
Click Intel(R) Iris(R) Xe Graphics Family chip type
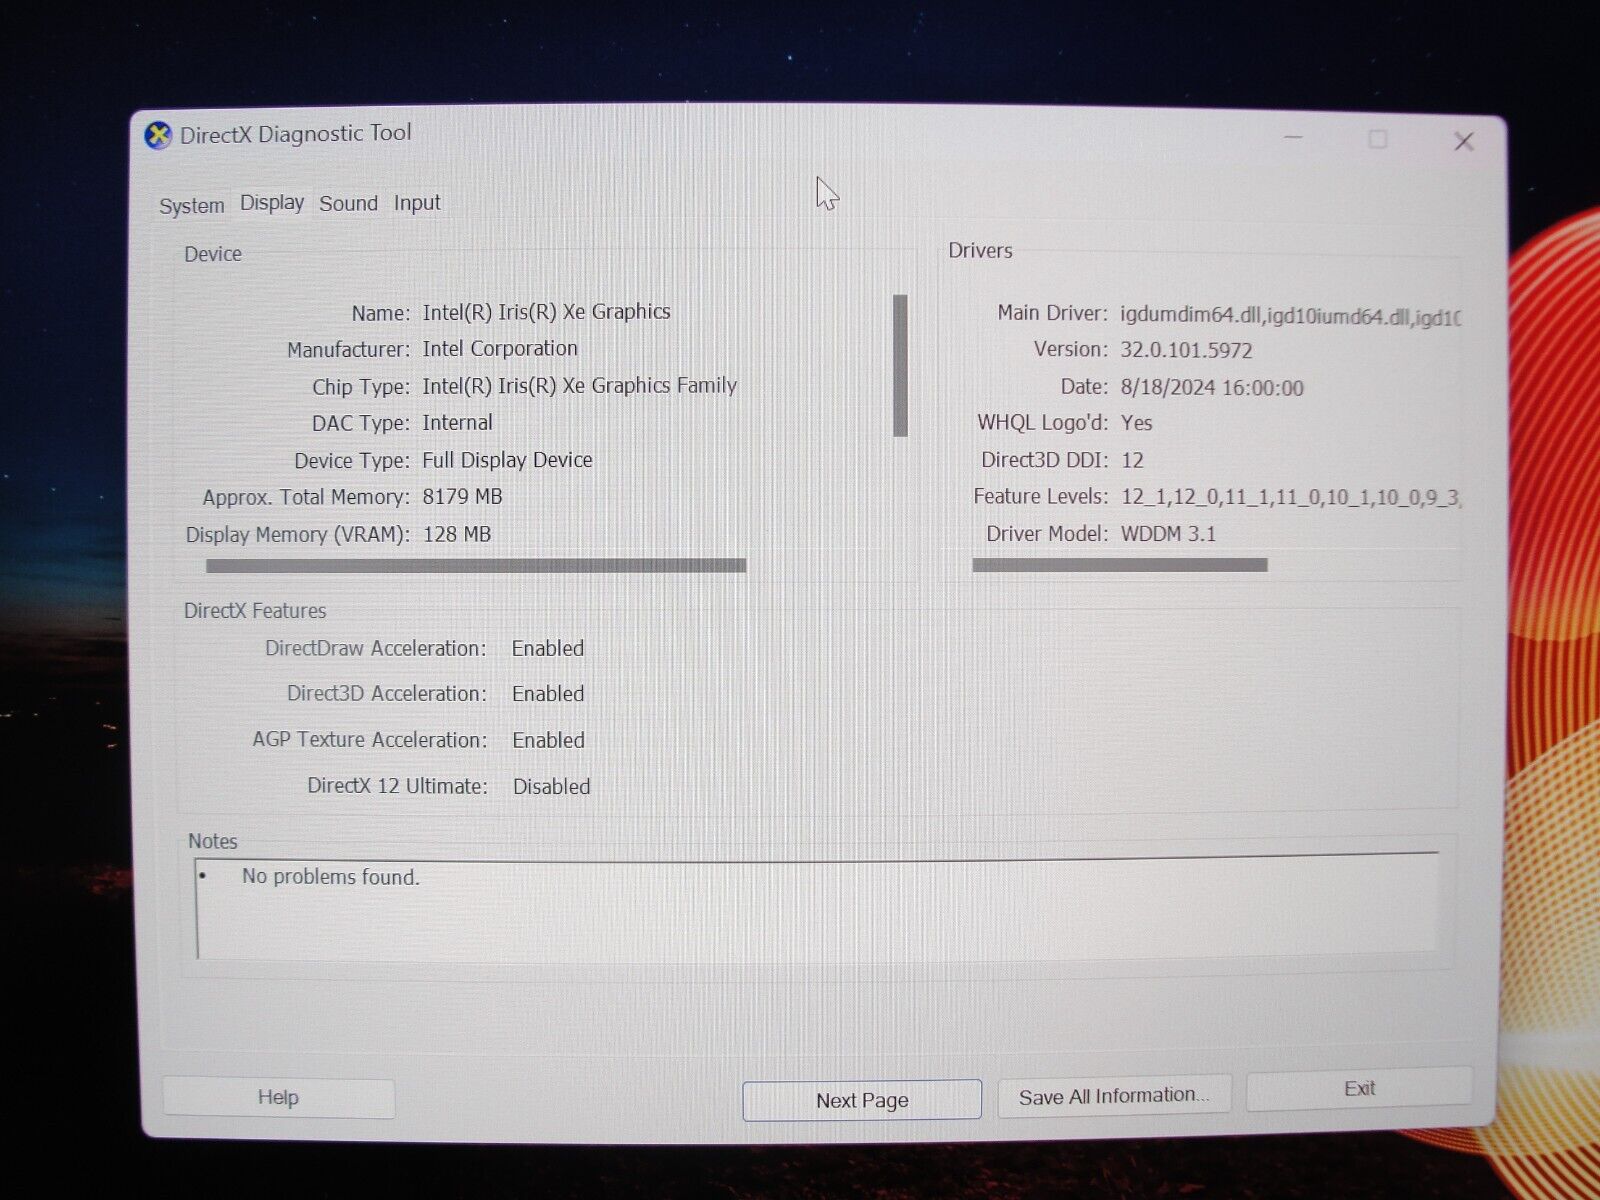579,386
